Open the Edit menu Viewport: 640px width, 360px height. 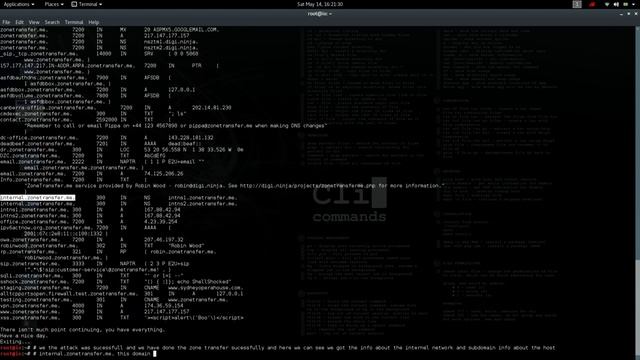pos(19,22)
